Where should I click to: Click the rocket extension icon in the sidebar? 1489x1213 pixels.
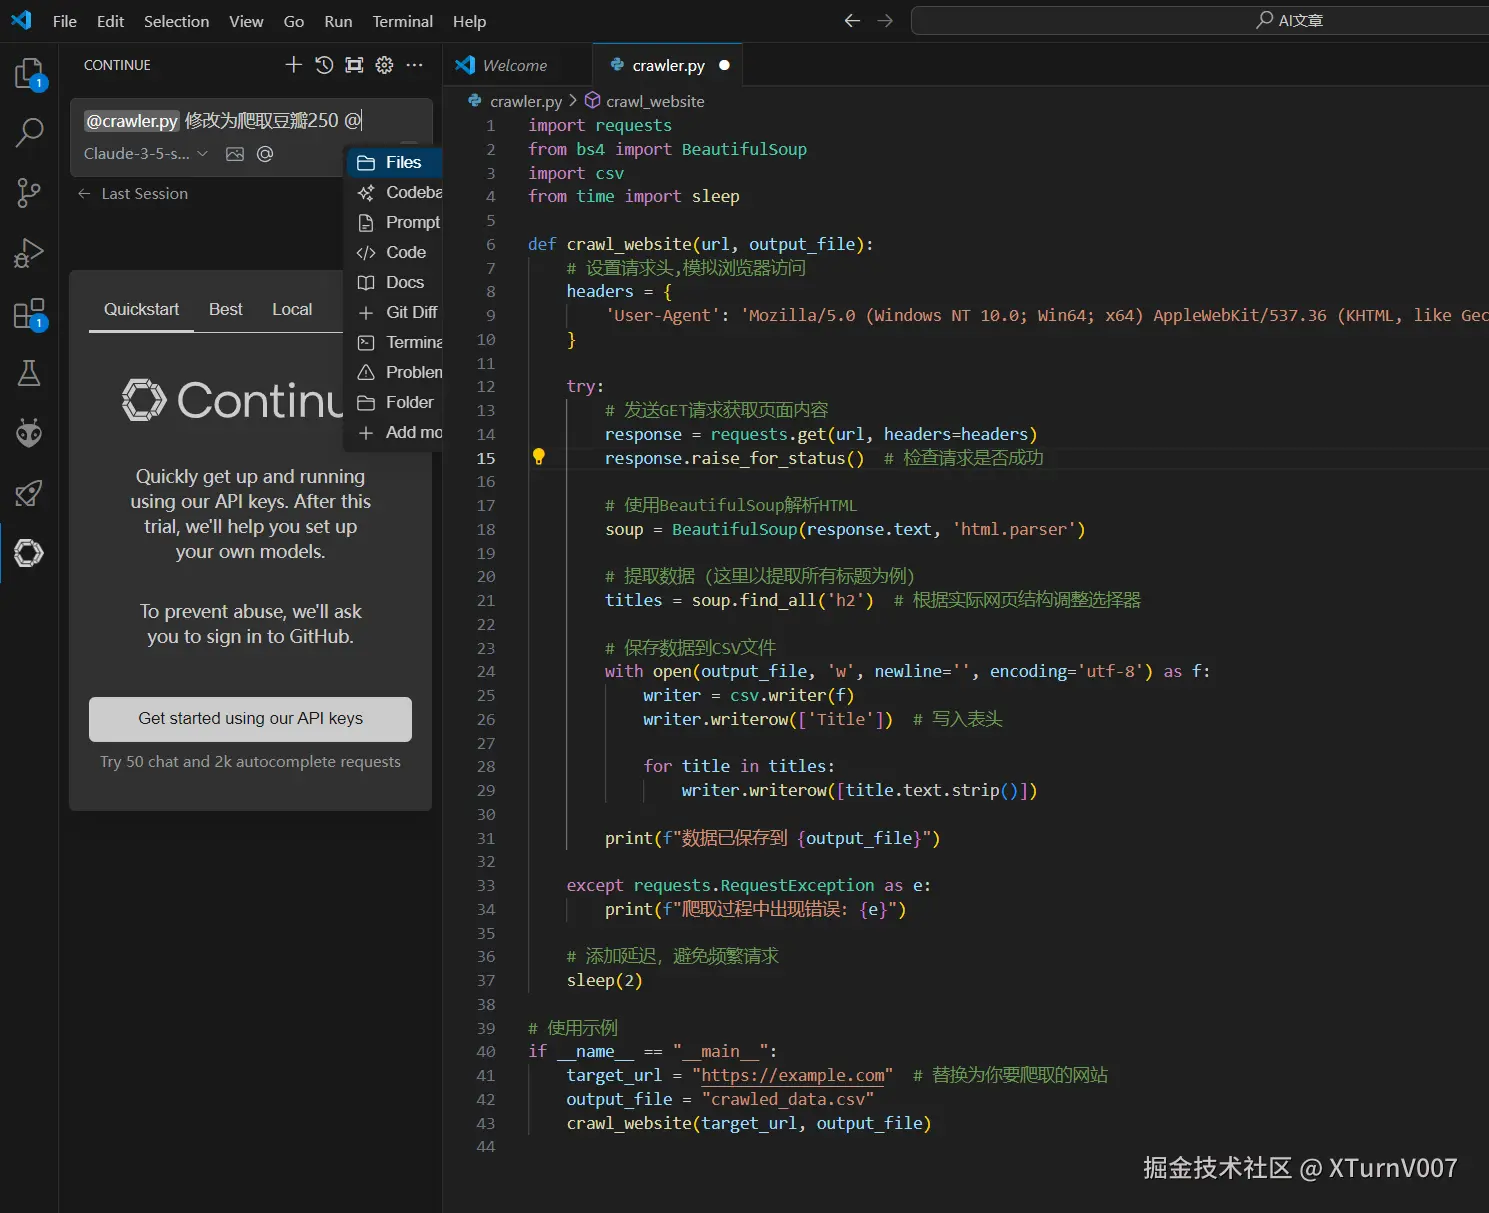point(29,493)
